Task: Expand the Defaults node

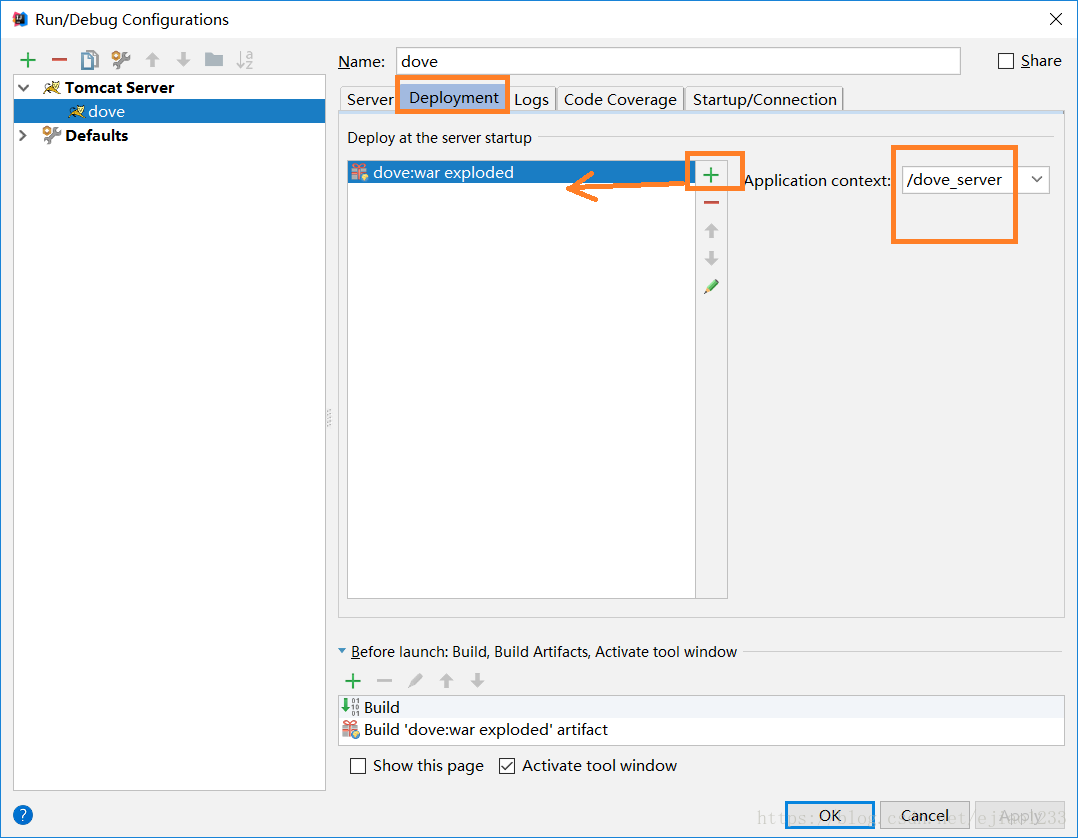Action: click(x=22, y=135)
